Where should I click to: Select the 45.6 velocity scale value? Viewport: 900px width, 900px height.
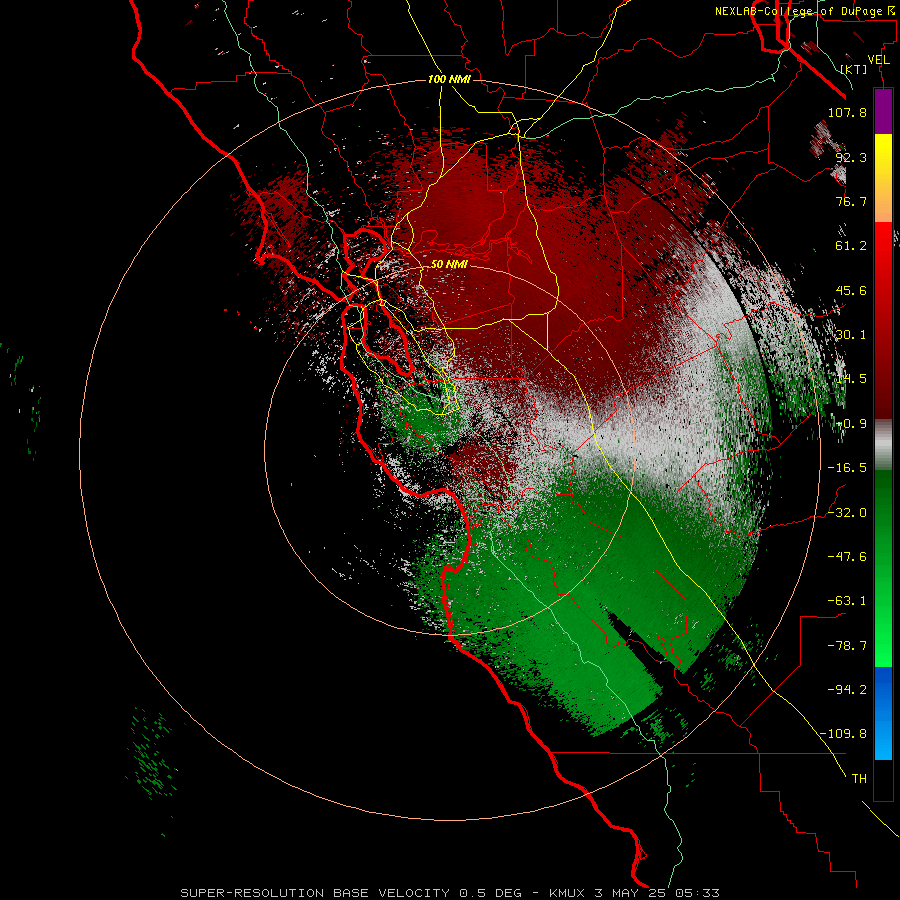point(851,290)
